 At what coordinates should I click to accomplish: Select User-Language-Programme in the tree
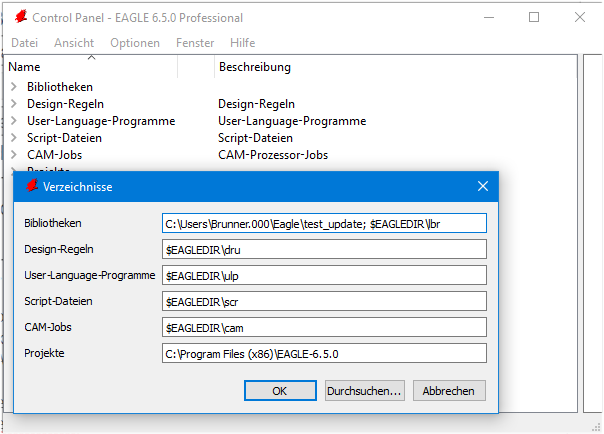pyautogui.click(x=101, y=121)
